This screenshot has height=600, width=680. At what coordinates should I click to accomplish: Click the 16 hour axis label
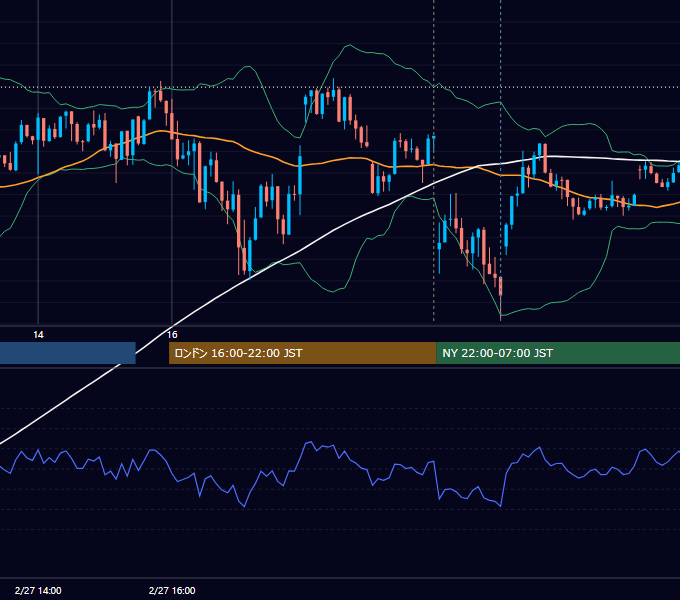(x=172, y=335)
